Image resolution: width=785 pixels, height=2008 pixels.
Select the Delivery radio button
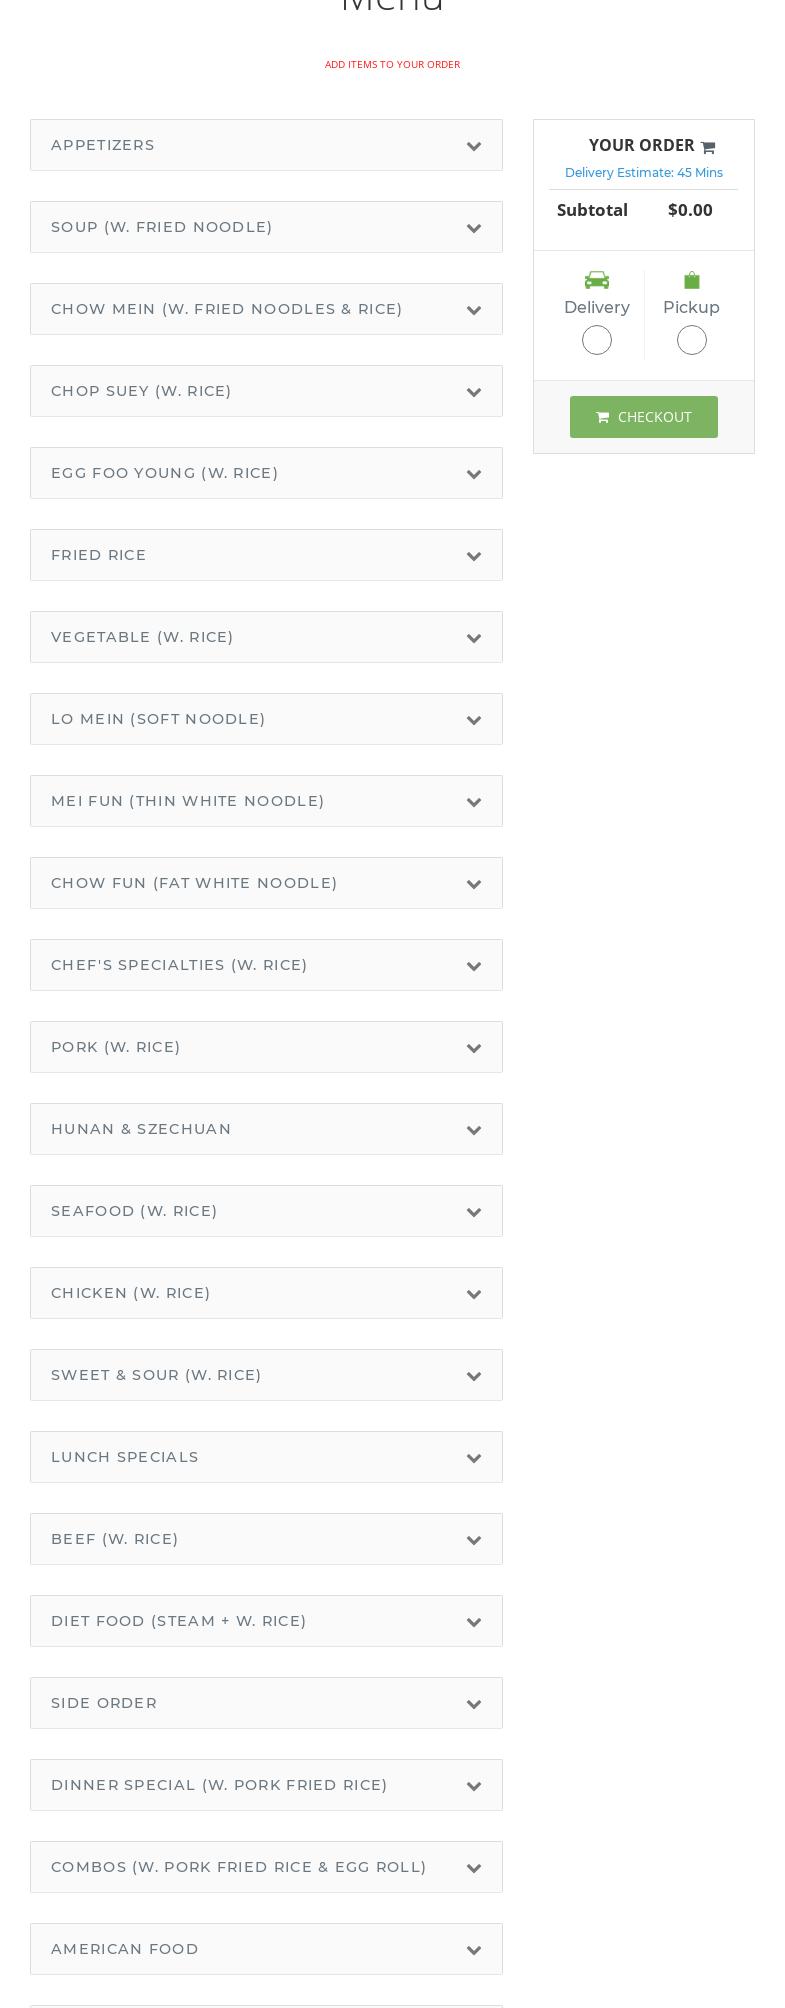click(x=597, y=340)
